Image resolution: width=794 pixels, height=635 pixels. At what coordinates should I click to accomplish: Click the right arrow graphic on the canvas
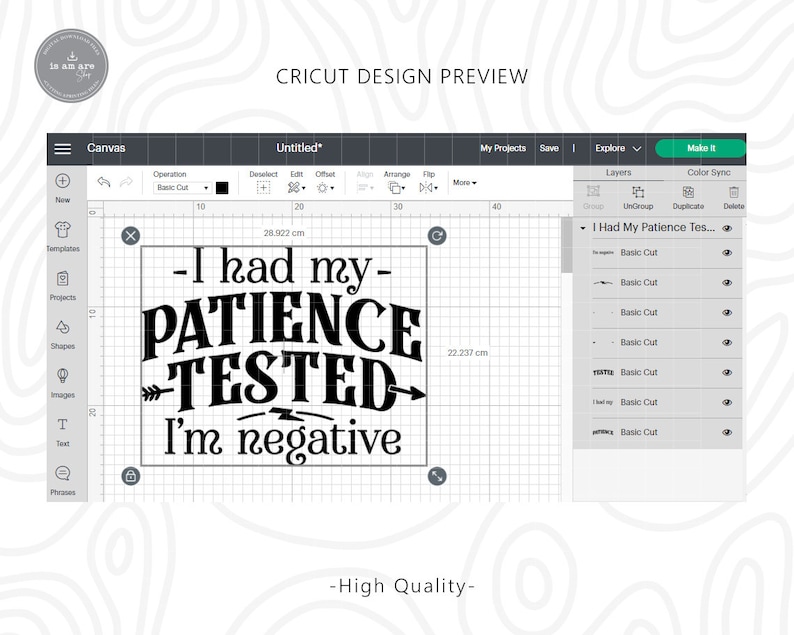click(407, 391)
